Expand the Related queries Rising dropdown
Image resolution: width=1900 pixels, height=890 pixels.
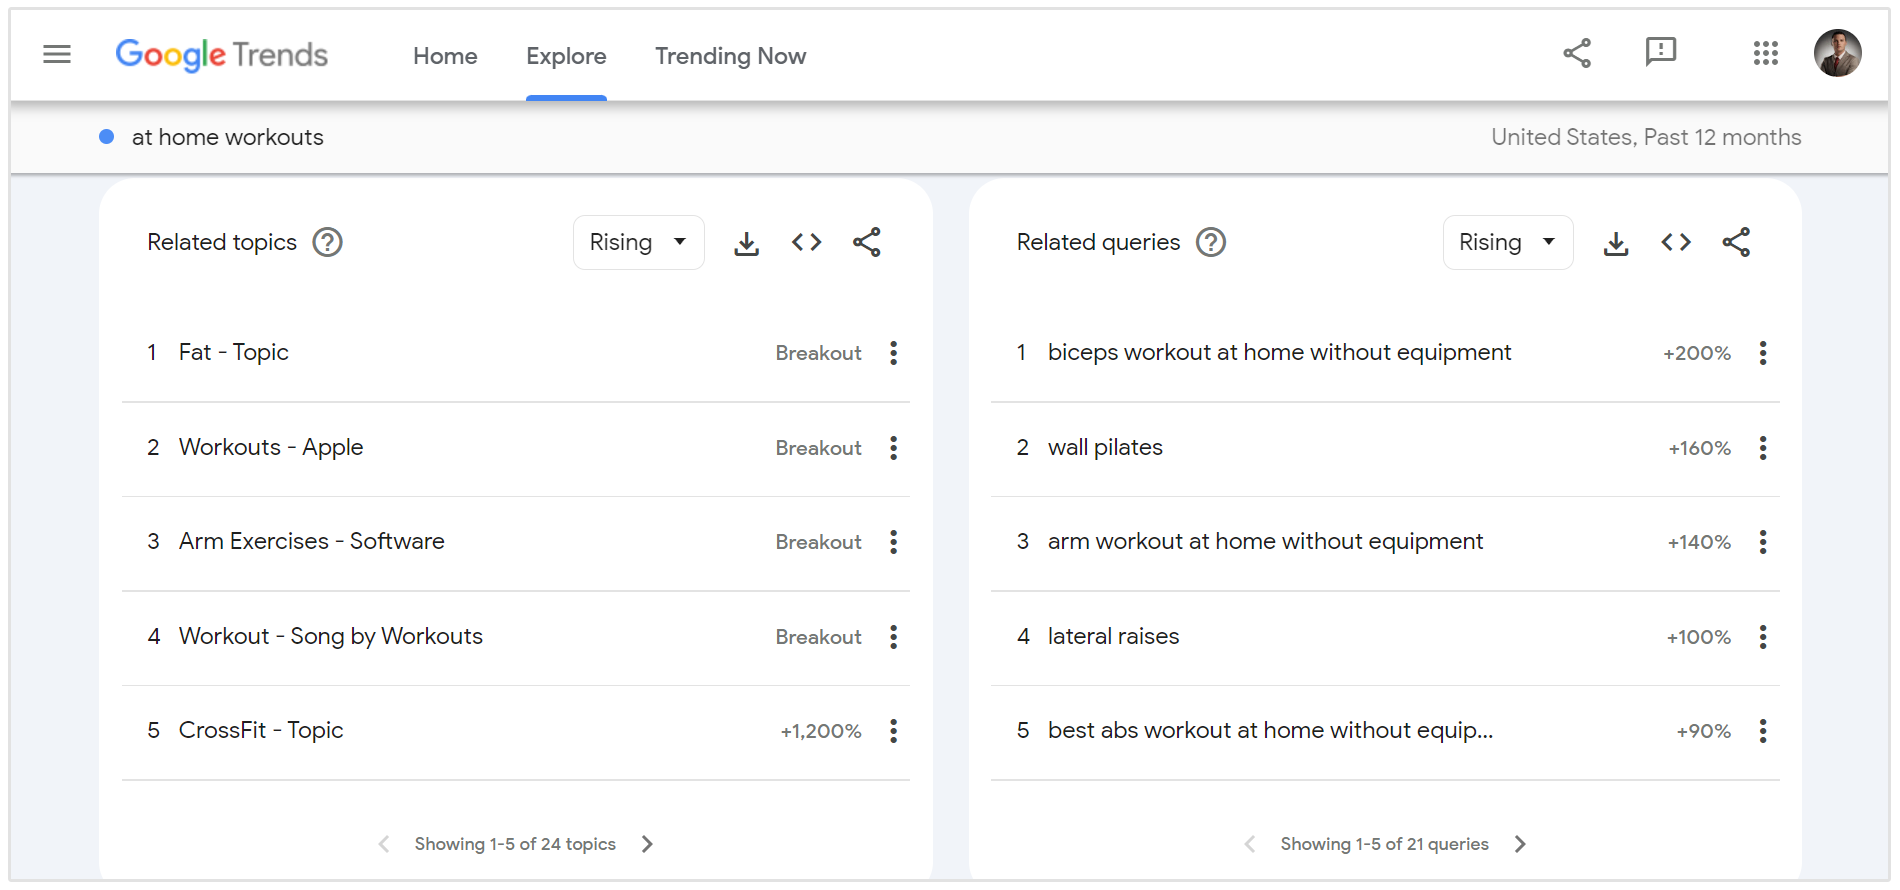(x=1507, y=242)
